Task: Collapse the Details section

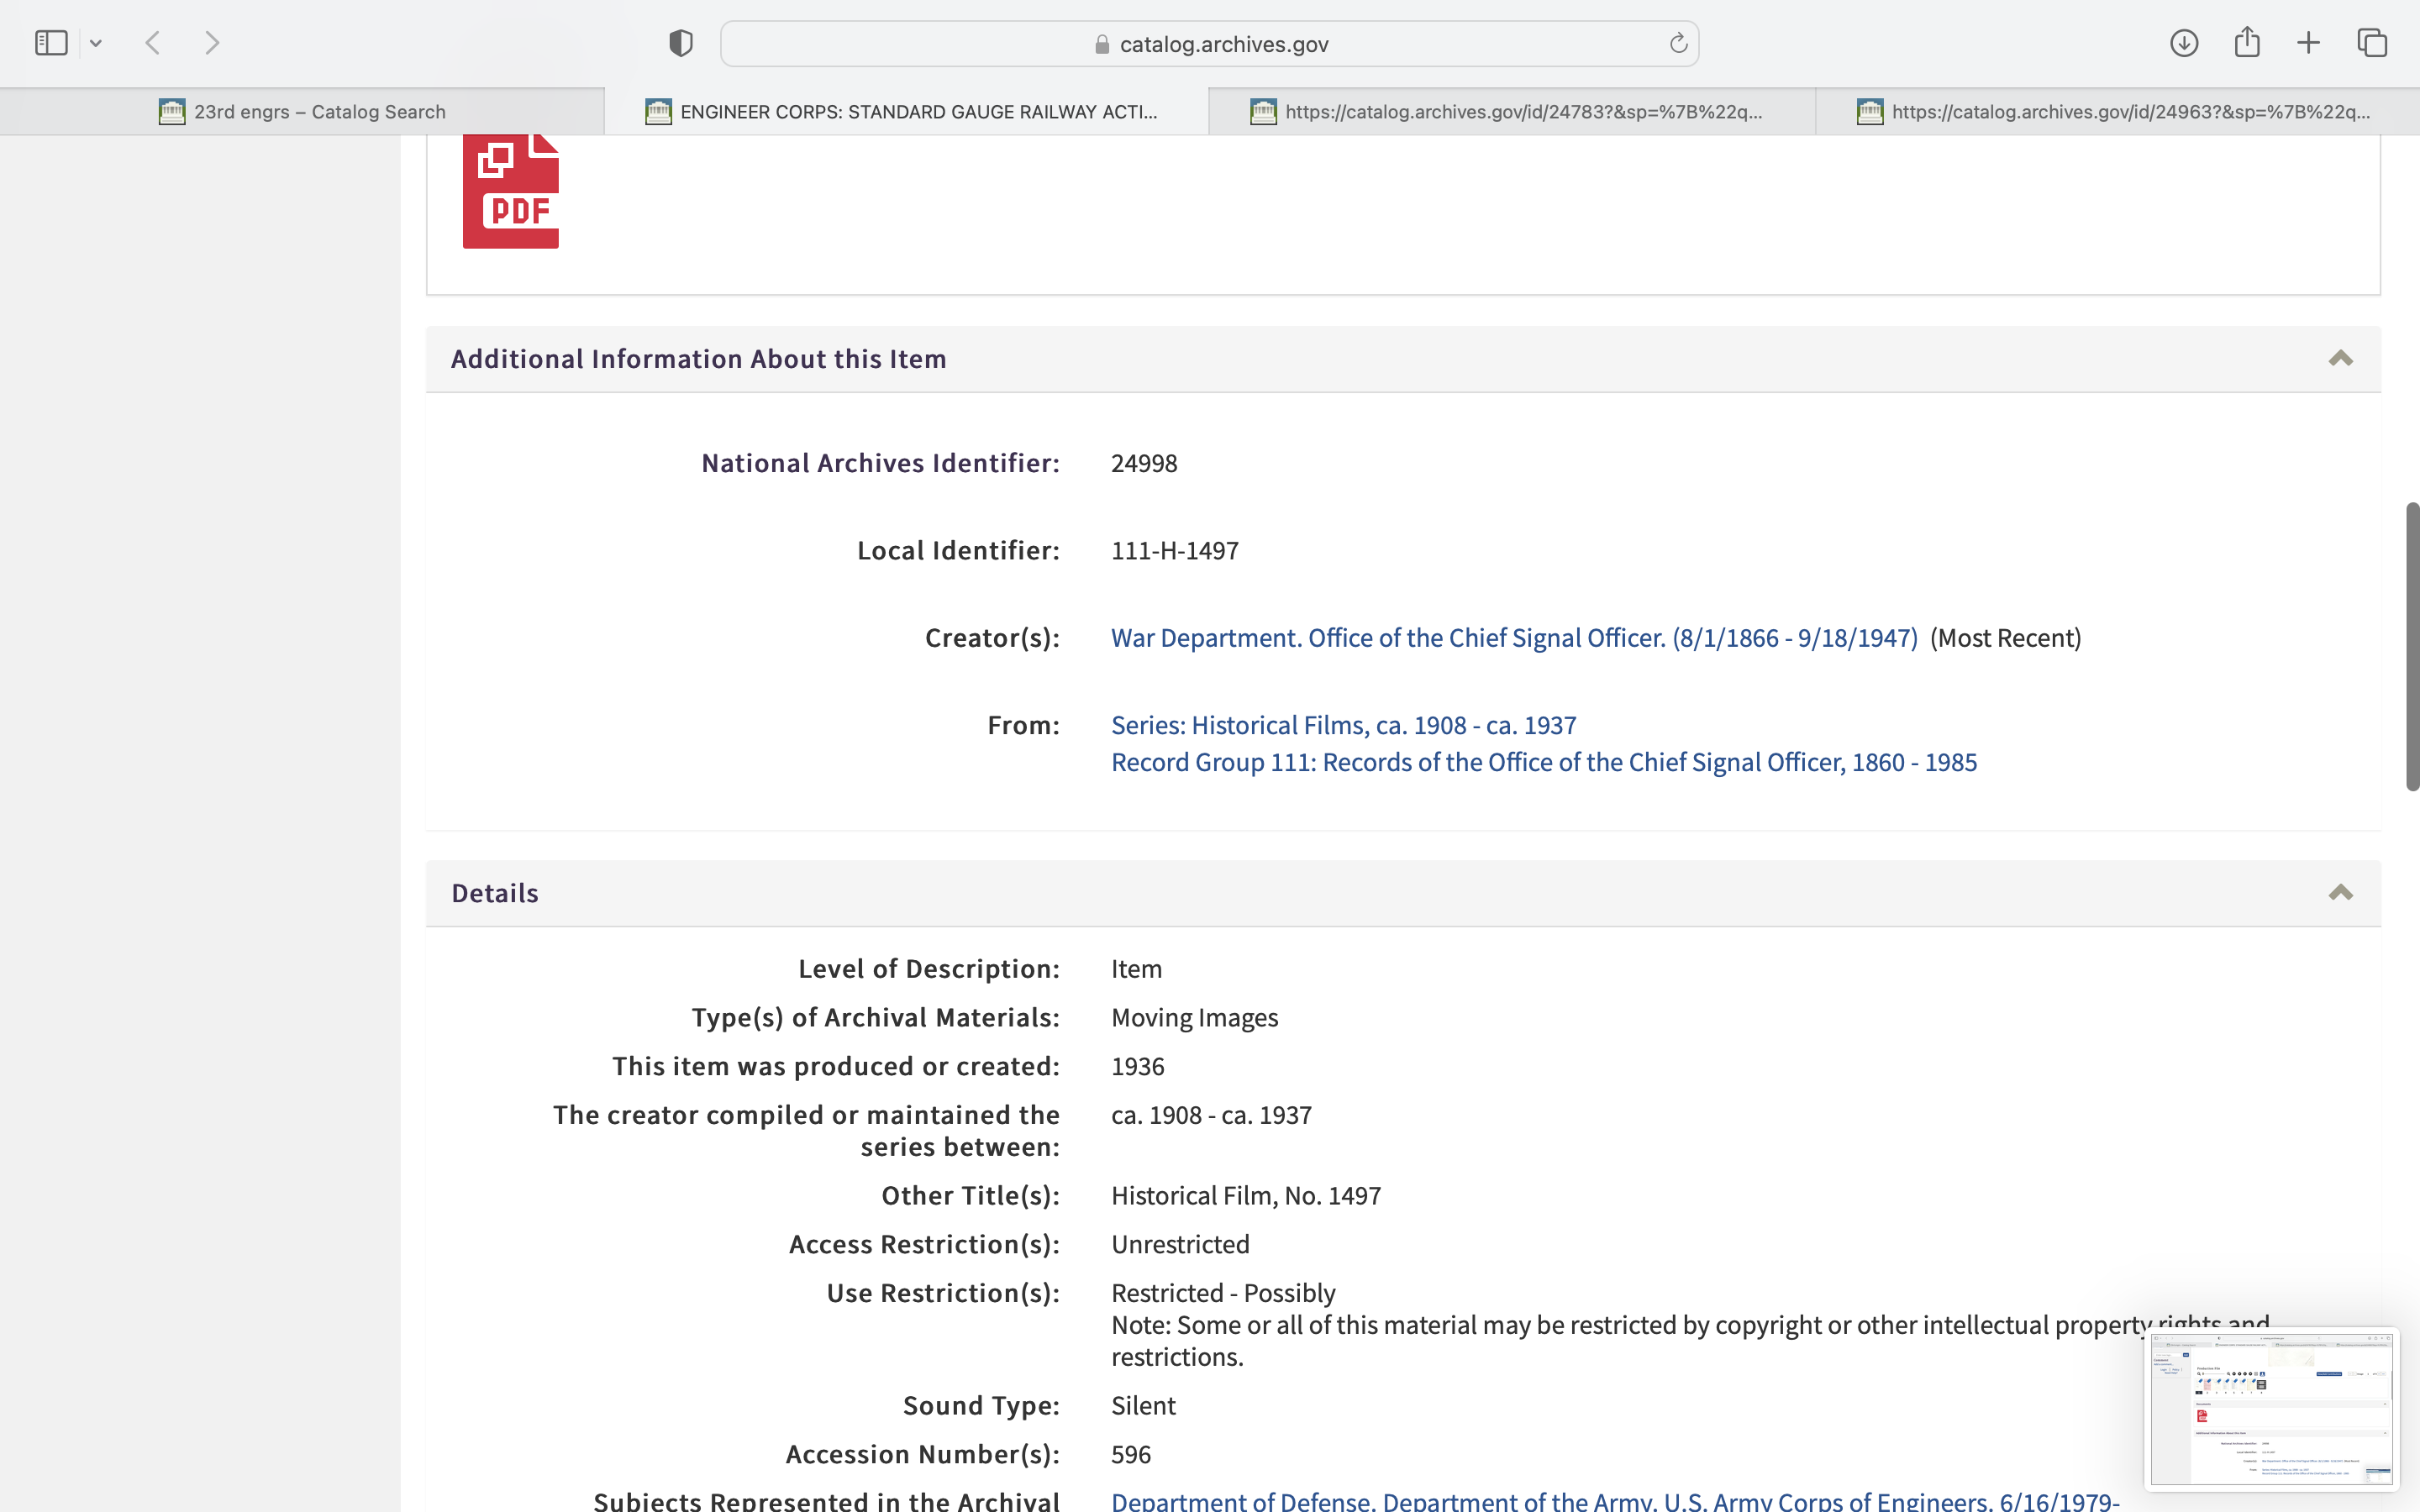Action: coord(2340,892)
